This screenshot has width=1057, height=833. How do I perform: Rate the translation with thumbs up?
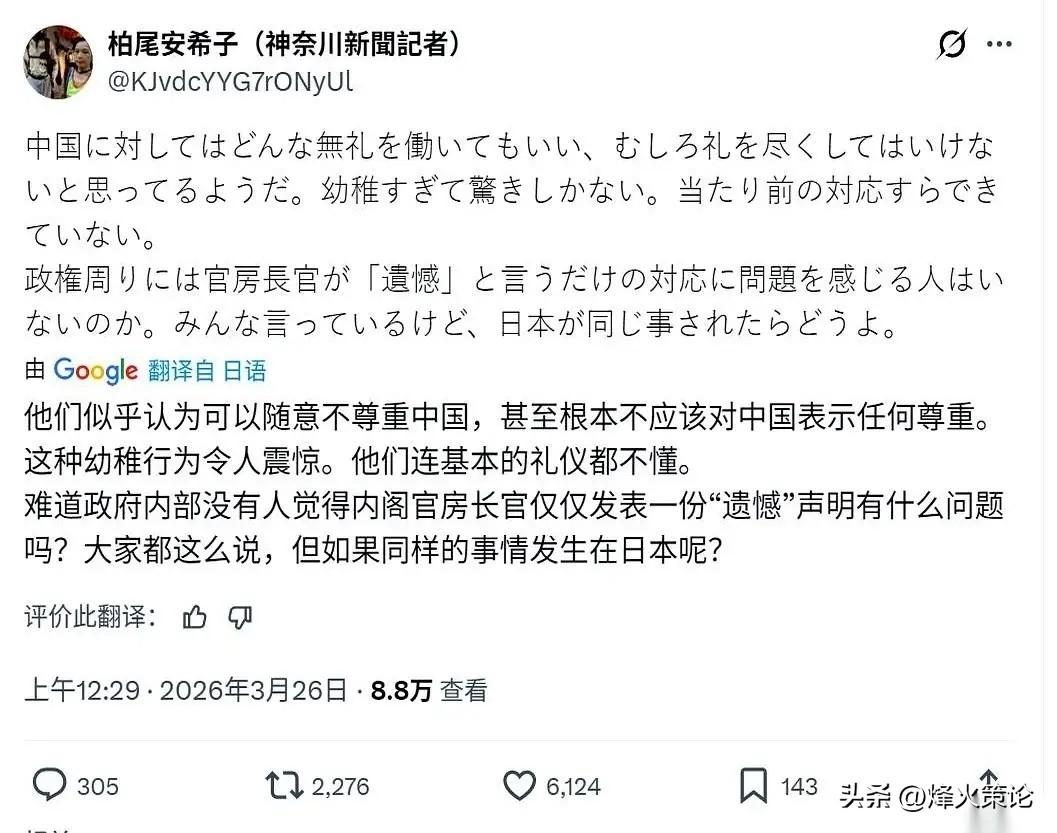coord(194,618)
